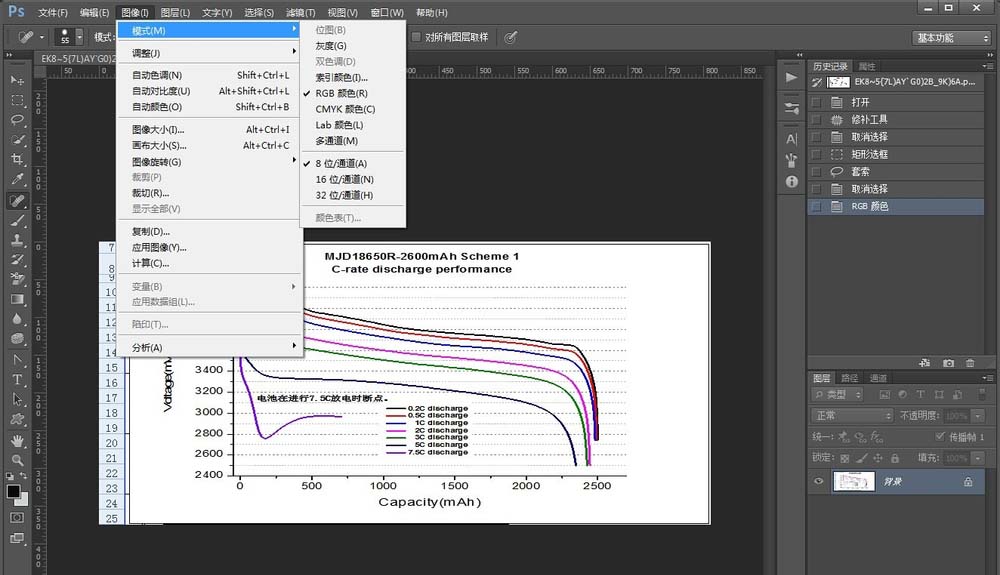
Task: Click the camera icon to create a history snapshot
Action: tap(948, 363)
